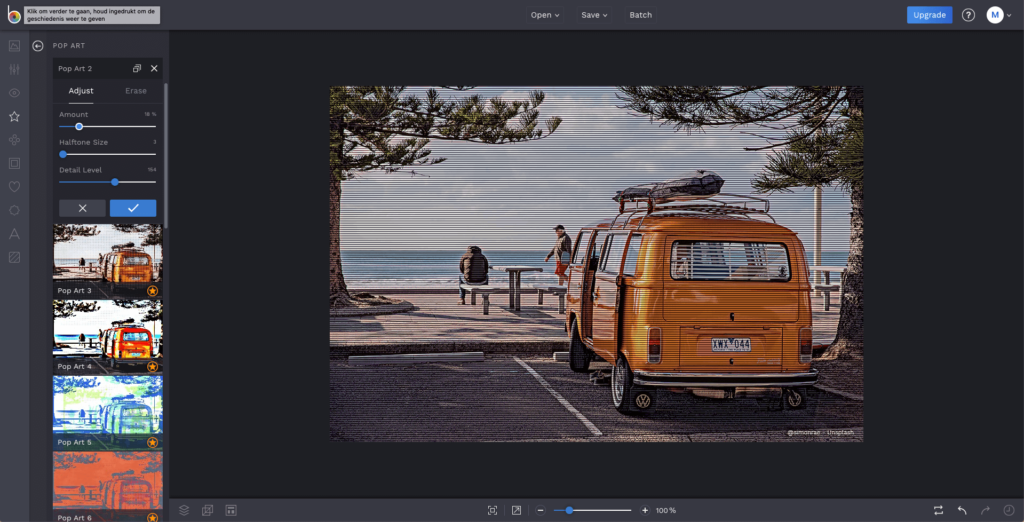The height and width of the screenshot is (522, 1024).
Task: Click the Layers icon in the bottom bar
Action: coord(184,510)
